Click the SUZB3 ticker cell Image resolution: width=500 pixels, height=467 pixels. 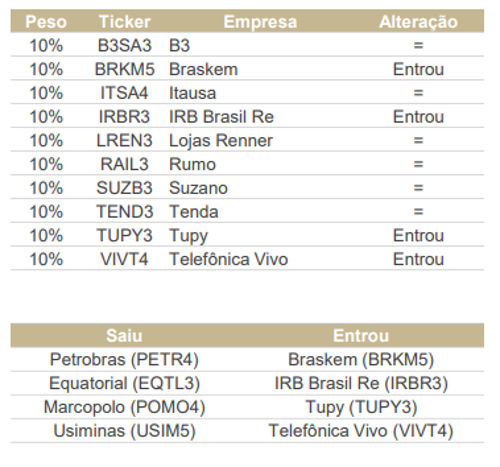[125, 188]
